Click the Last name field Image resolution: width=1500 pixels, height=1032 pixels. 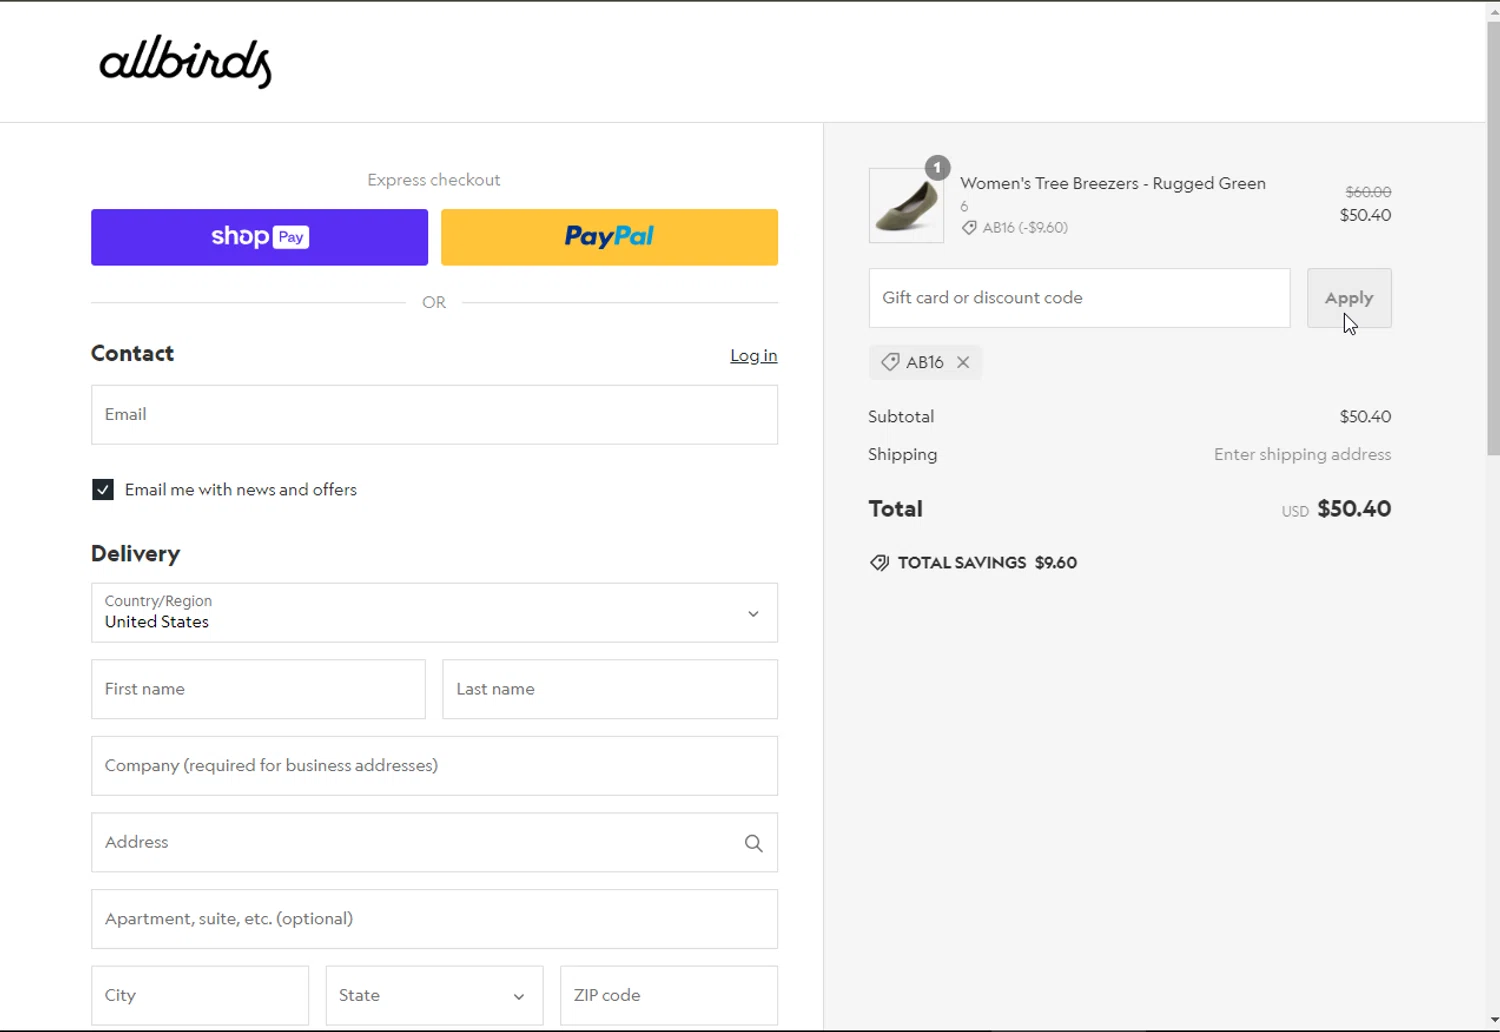coord(610,689)
